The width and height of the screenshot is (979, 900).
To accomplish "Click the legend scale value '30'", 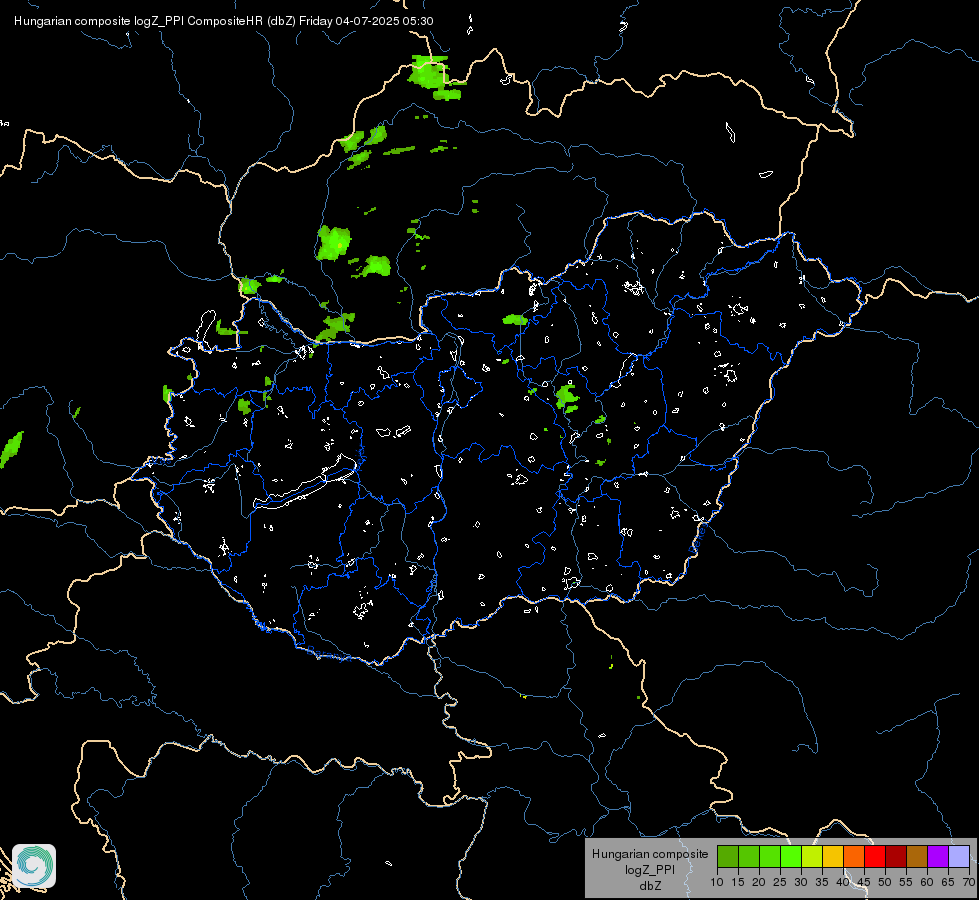I will pos(801,882).
